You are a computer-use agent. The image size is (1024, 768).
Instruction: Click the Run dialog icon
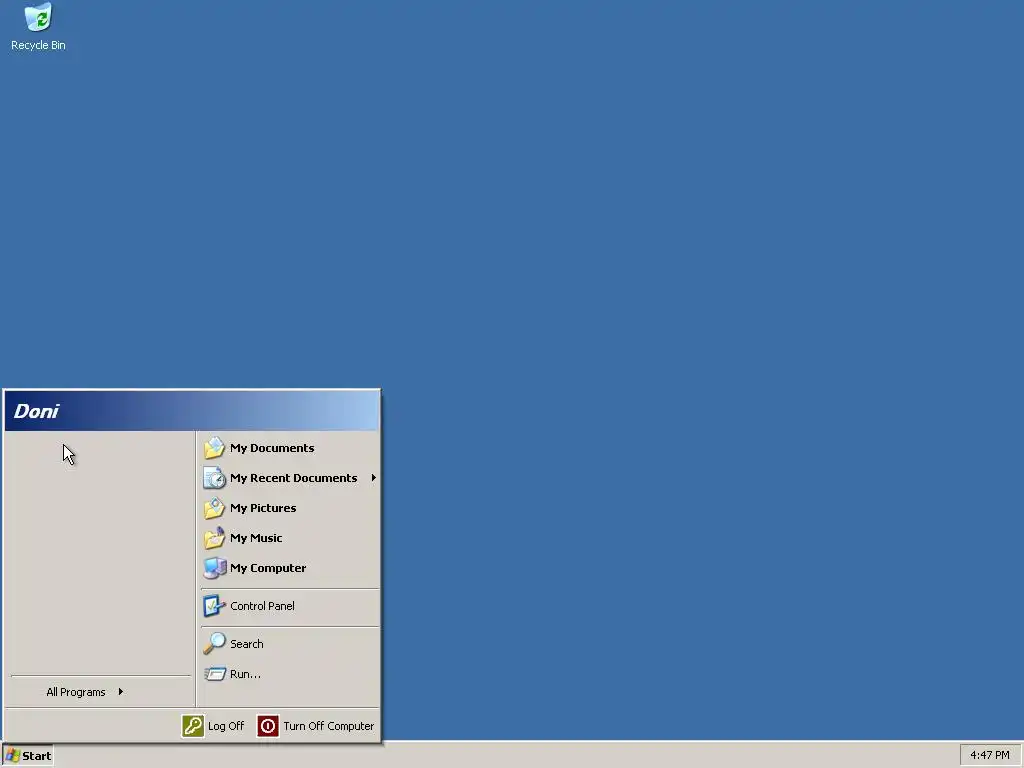click(214, 674)
